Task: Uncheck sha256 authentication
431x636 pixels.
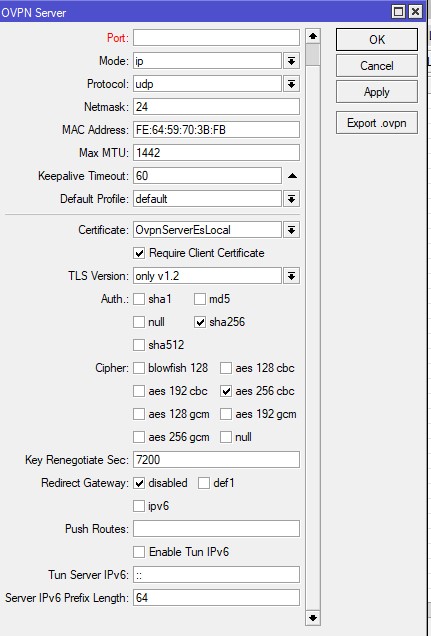Action: click(x=200, y=322)
